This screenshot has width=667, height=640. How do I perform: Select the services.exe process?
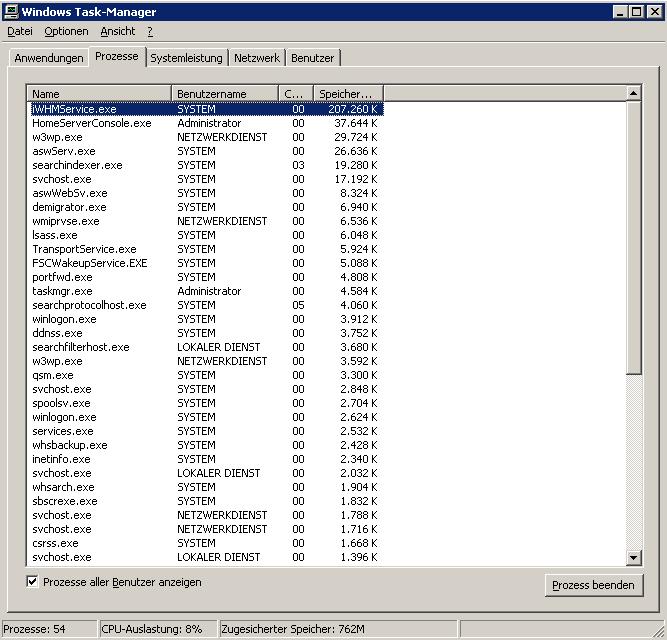pos(205,431)
